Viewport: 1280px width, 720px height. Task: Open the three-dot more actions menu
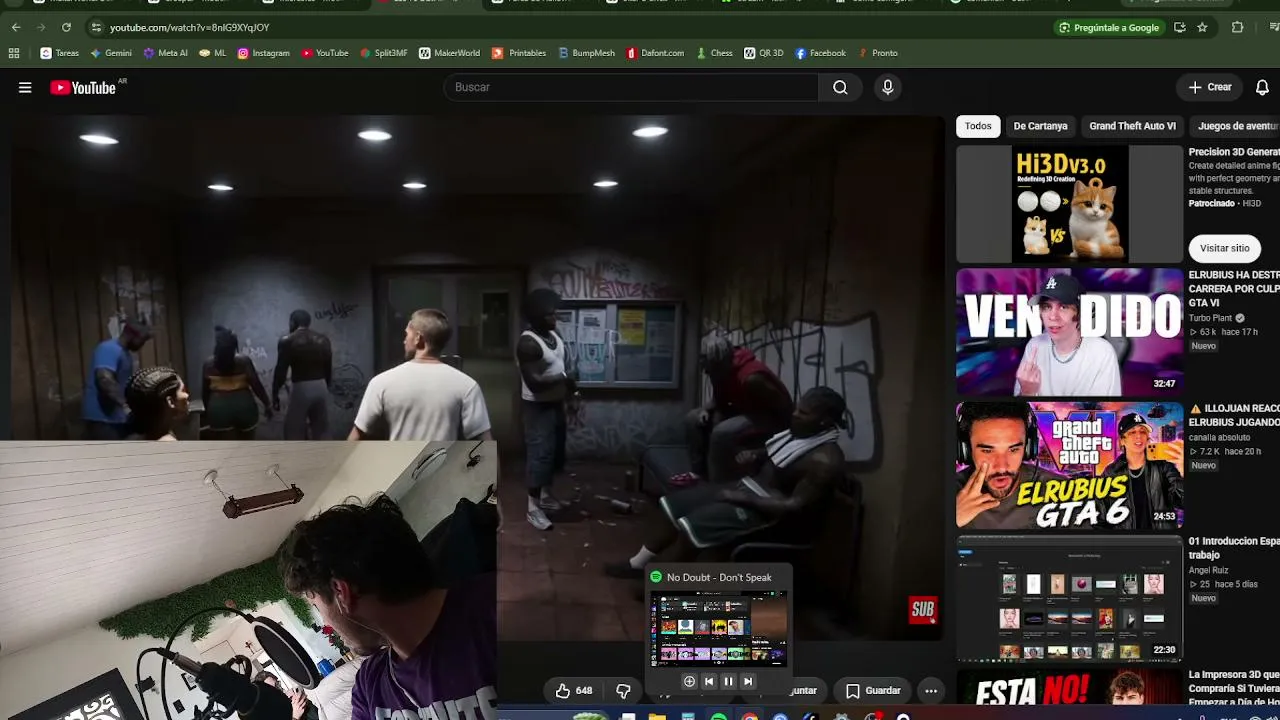pos(931,691)
